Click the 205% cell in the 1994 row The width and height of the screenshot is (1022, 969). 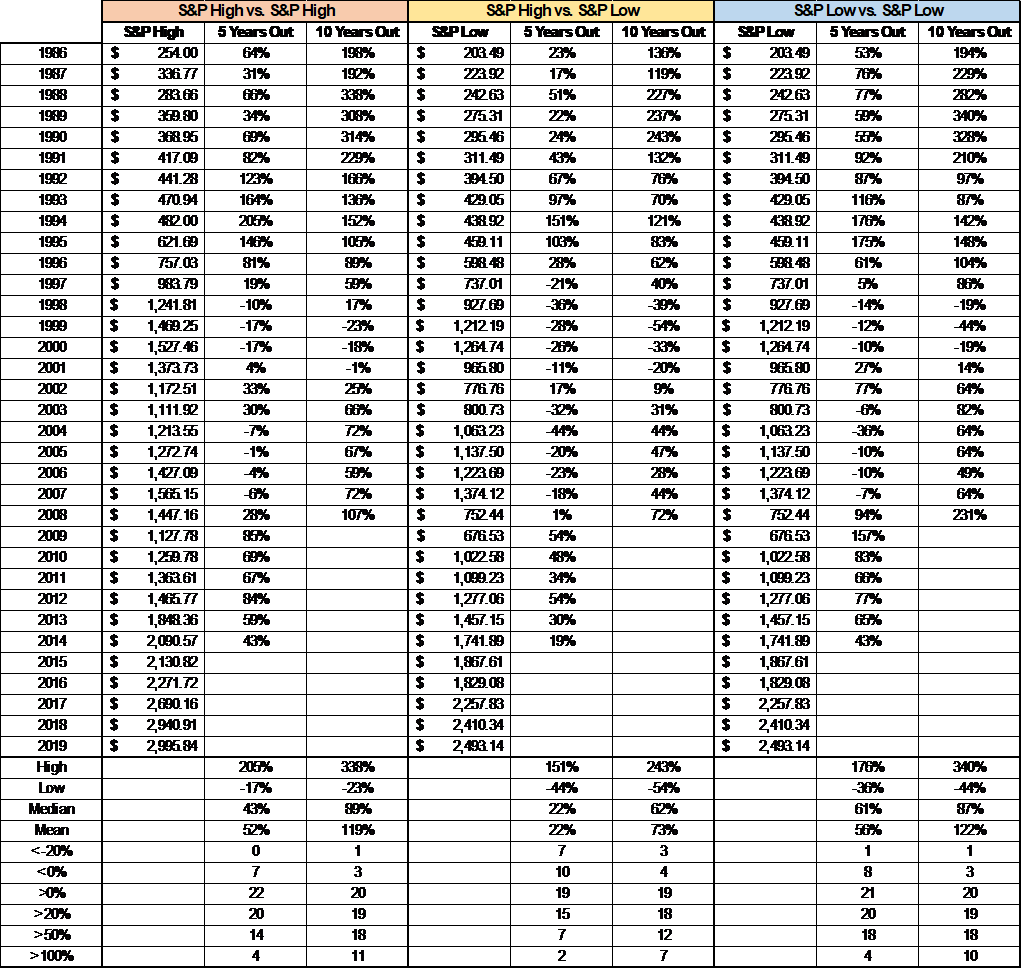pyautogui.click(x=255, y=220)
